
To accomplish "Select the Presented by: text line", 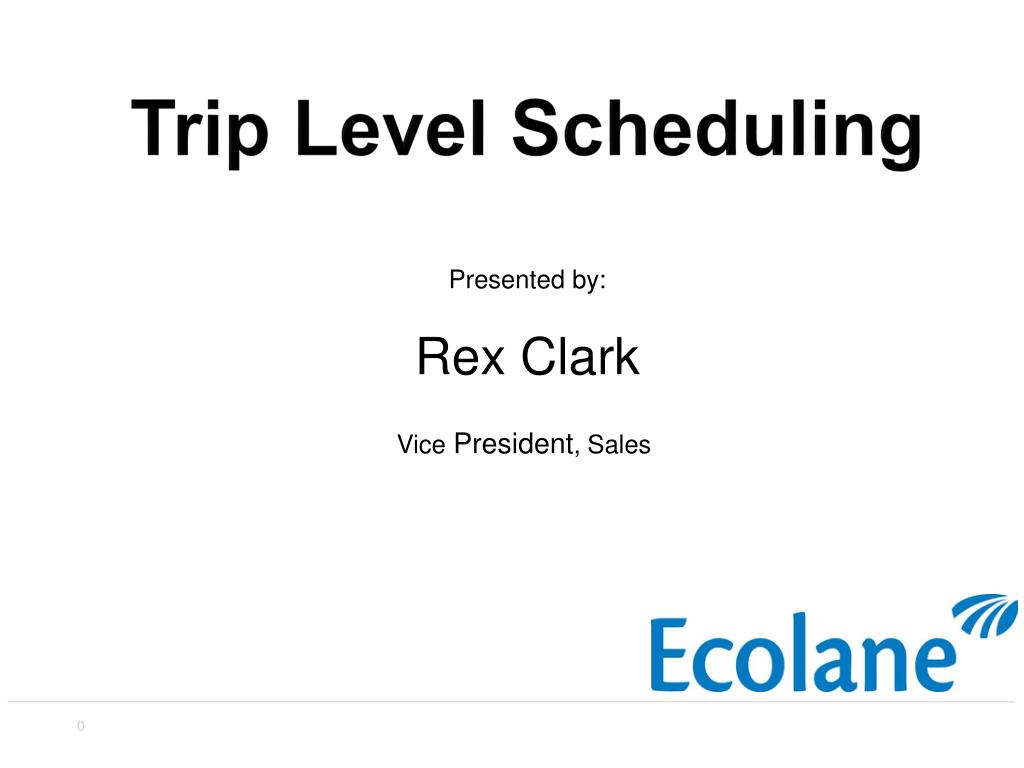I will tap(527, 280).
